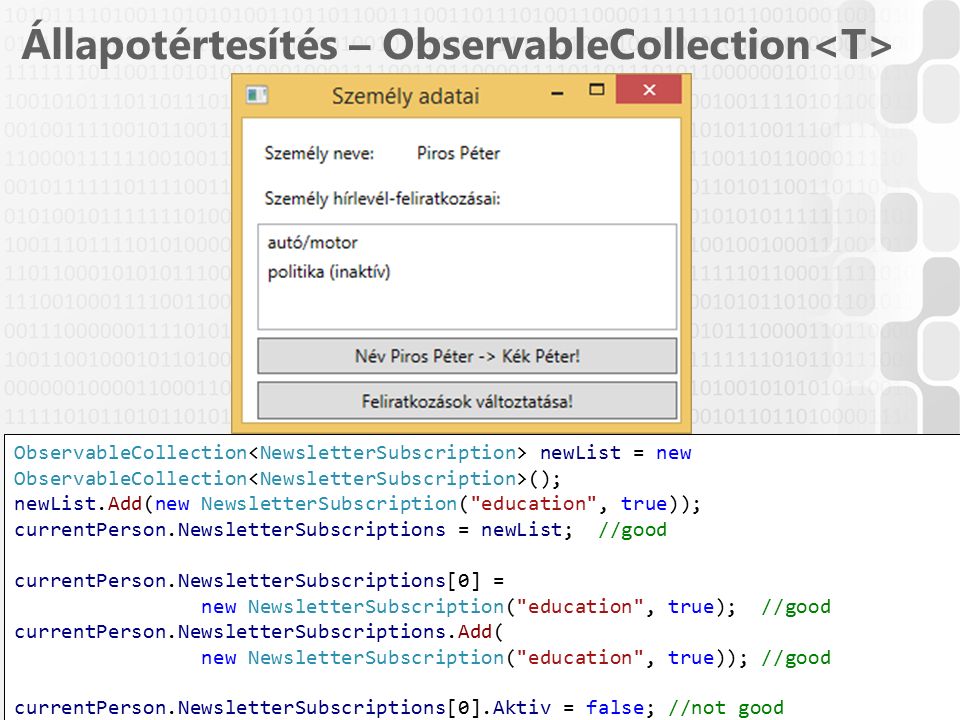Click the 'Feliratkozások változtatása!' button
Screen dimensions: 960x720
point(467,401)
